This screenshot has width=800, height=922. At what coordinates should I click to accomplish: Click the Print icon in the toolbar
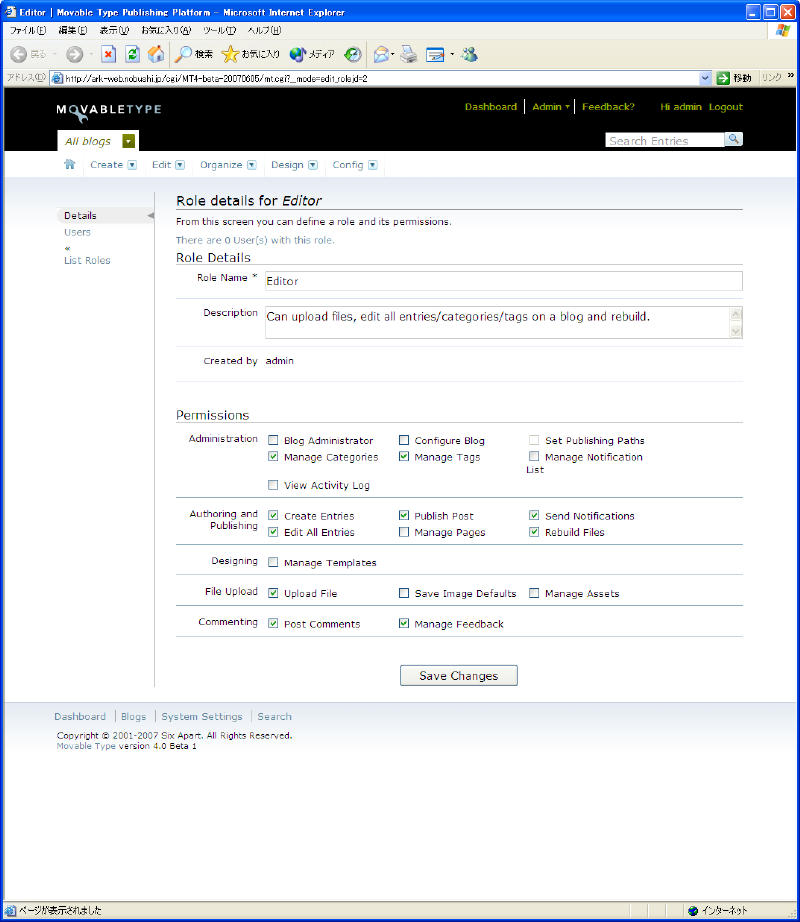[x=408, y=54]
